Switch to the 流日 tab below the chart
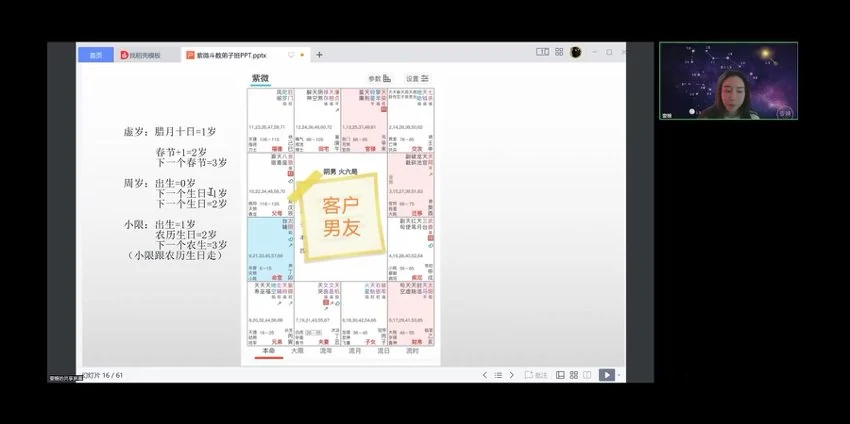 383,351
